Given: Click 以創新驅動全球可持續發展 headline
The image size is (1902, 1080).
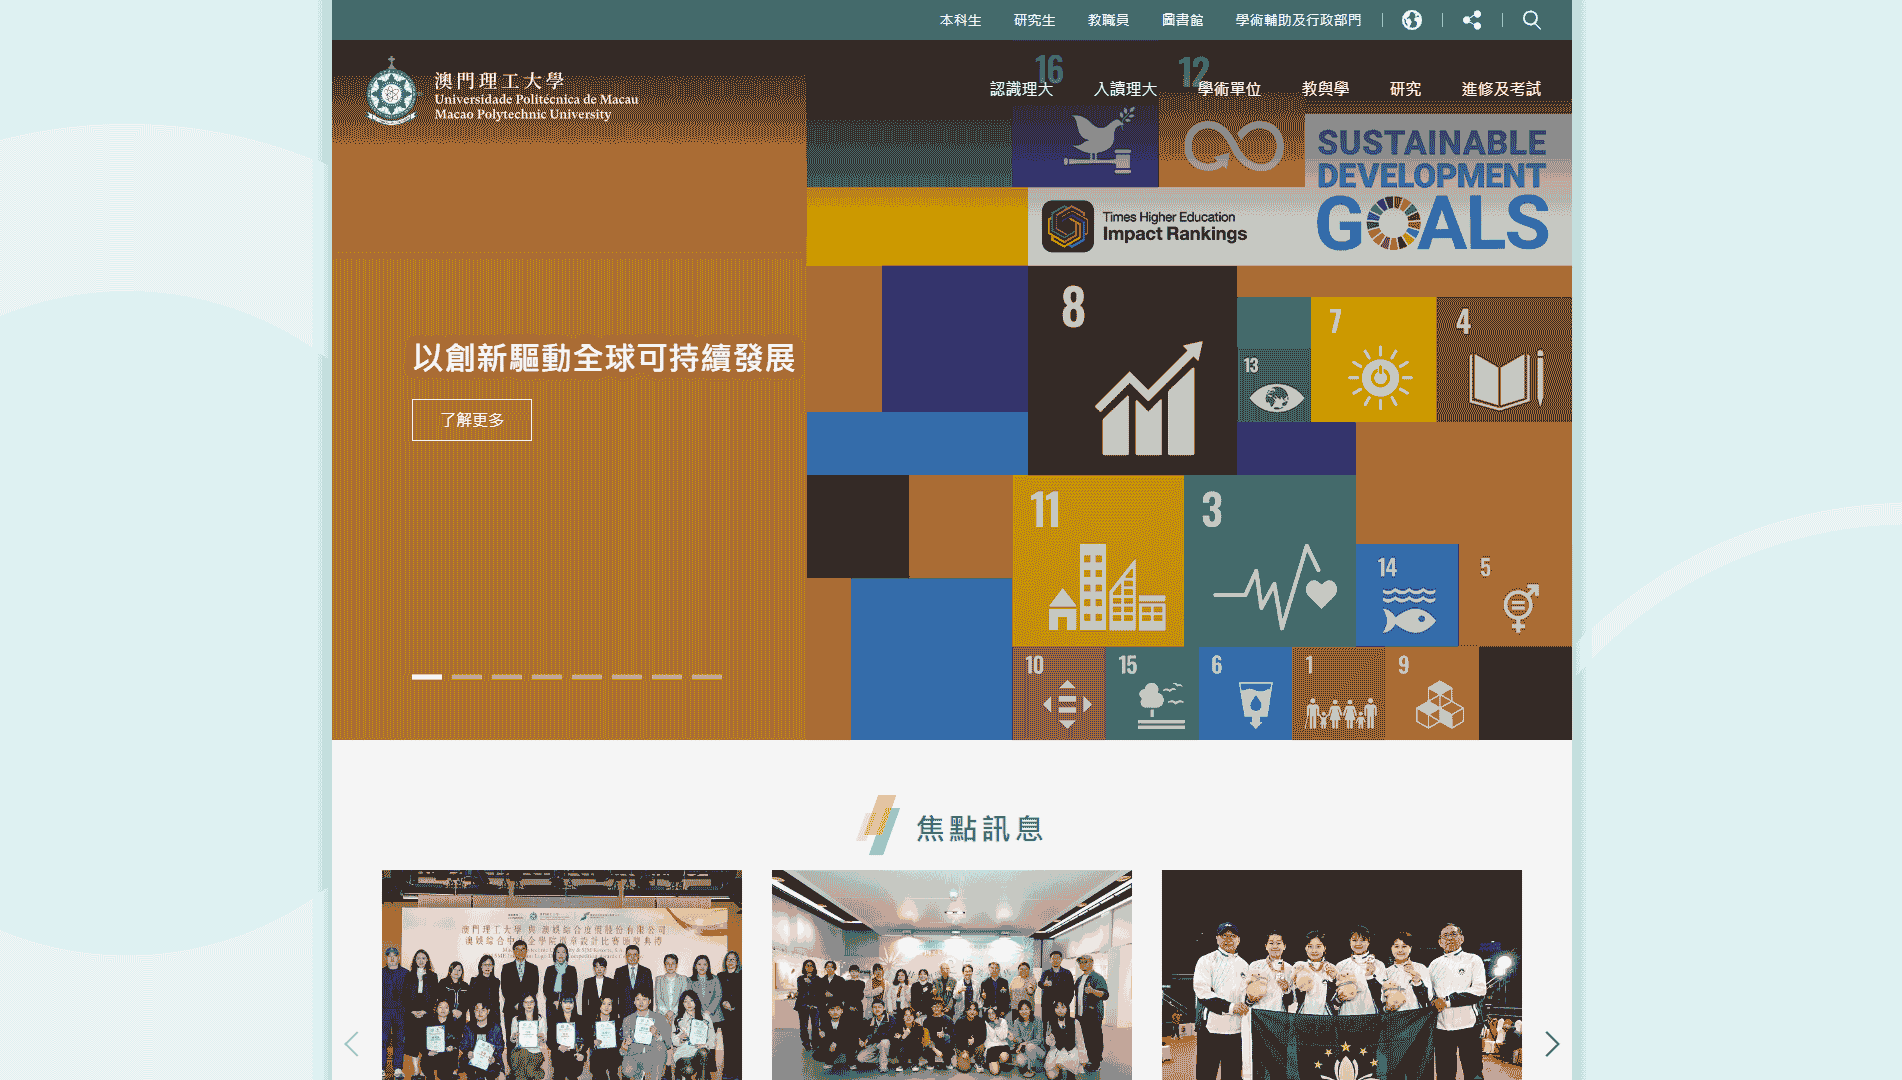Looking at the screenshot, I should point(604,358).
